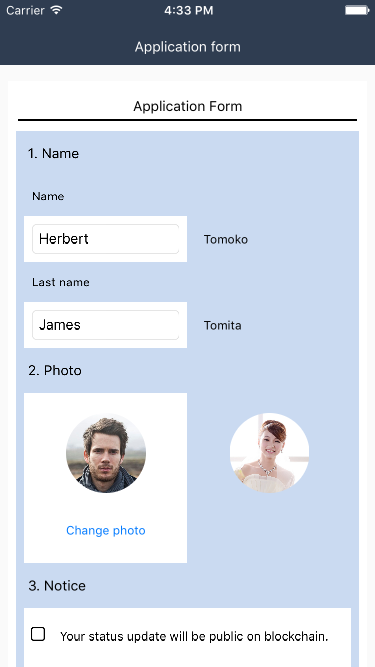Tap the 2. Photo section header
The image size is (375, 667).
(x=55, y=371)
